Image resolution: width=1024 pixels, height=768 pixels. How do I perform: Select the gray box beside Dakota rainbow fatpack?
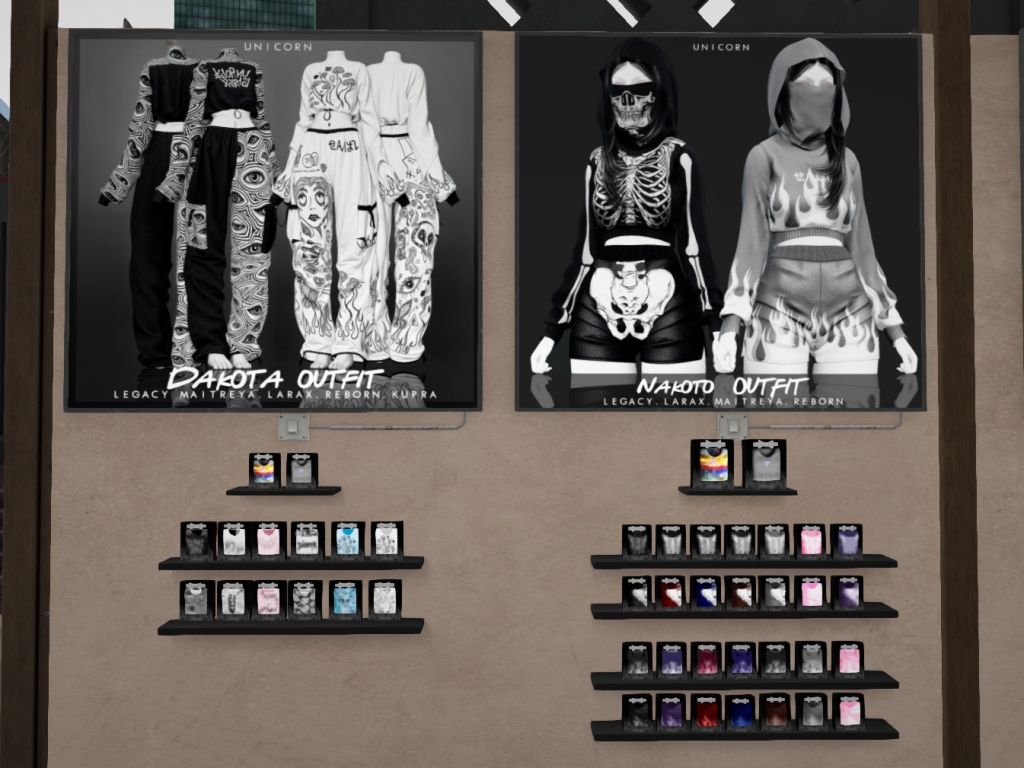301,470
